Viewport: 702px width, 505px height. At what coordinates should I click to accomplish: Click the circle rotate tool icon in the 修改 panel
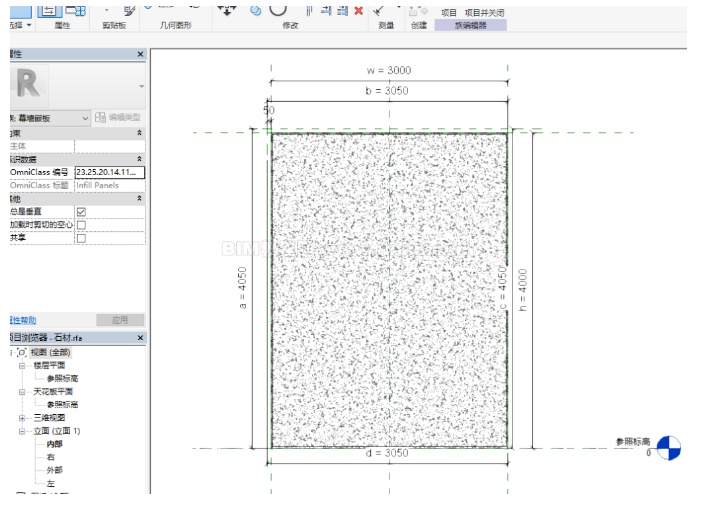(x=278, y=9)
